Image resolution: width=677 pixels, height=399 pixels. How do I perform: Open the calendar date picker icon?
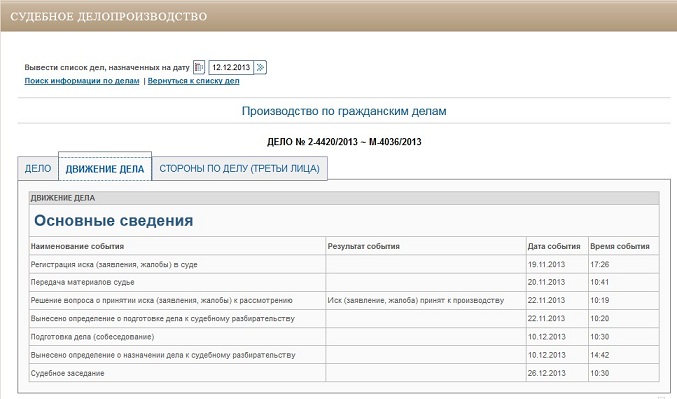coord(199,67)
